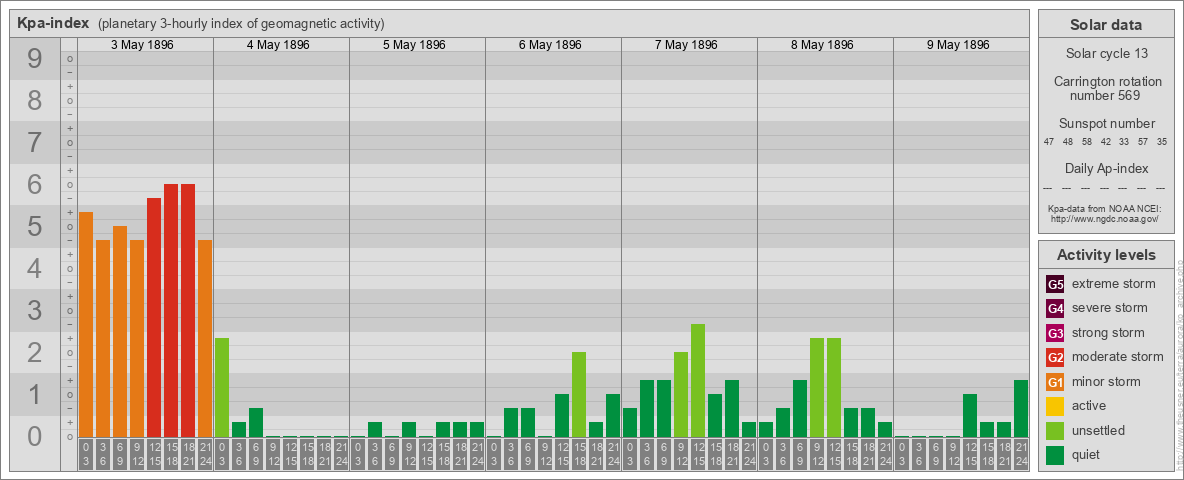Click the G1 minor storm badge

click(1055, 381)
